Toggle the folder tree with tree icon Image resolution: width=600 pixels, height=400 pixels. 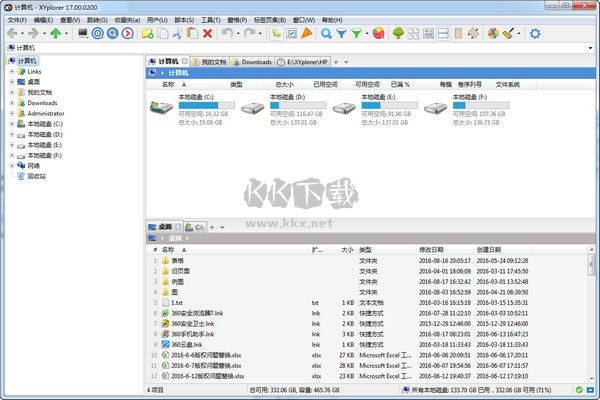[x=398, y=34]
